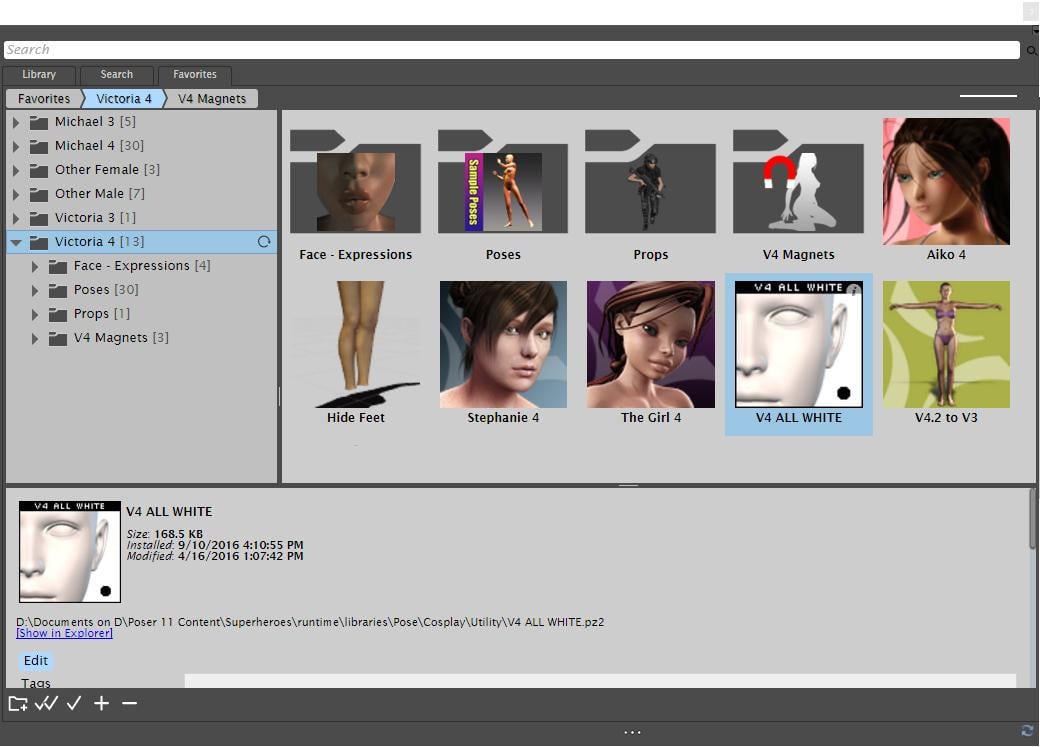The image size is (1040, 747).
Task: Click the Tags input field
Action: [600, 681]
